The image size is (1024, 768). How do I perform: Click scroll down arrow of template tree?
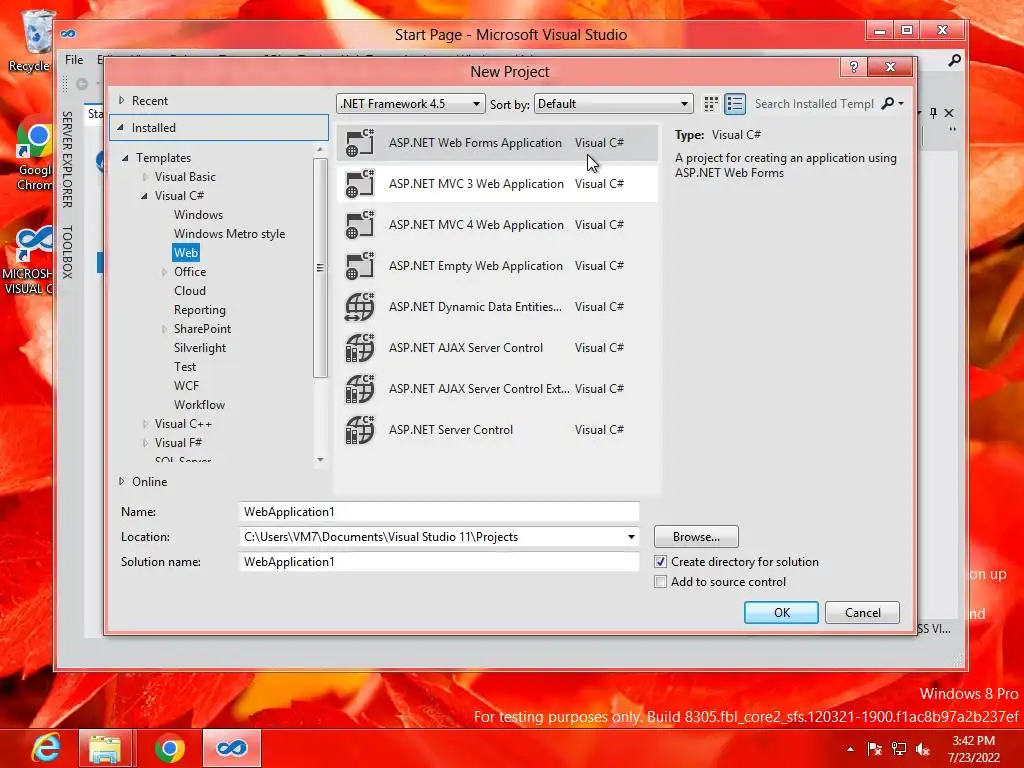(x=320, y=460)
